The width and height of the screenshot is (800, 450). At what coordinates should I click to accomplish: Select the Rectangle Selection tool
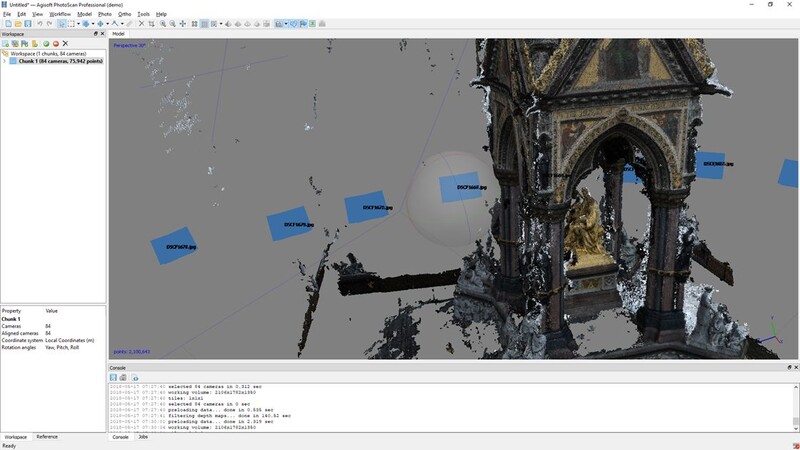click(71, 23)
